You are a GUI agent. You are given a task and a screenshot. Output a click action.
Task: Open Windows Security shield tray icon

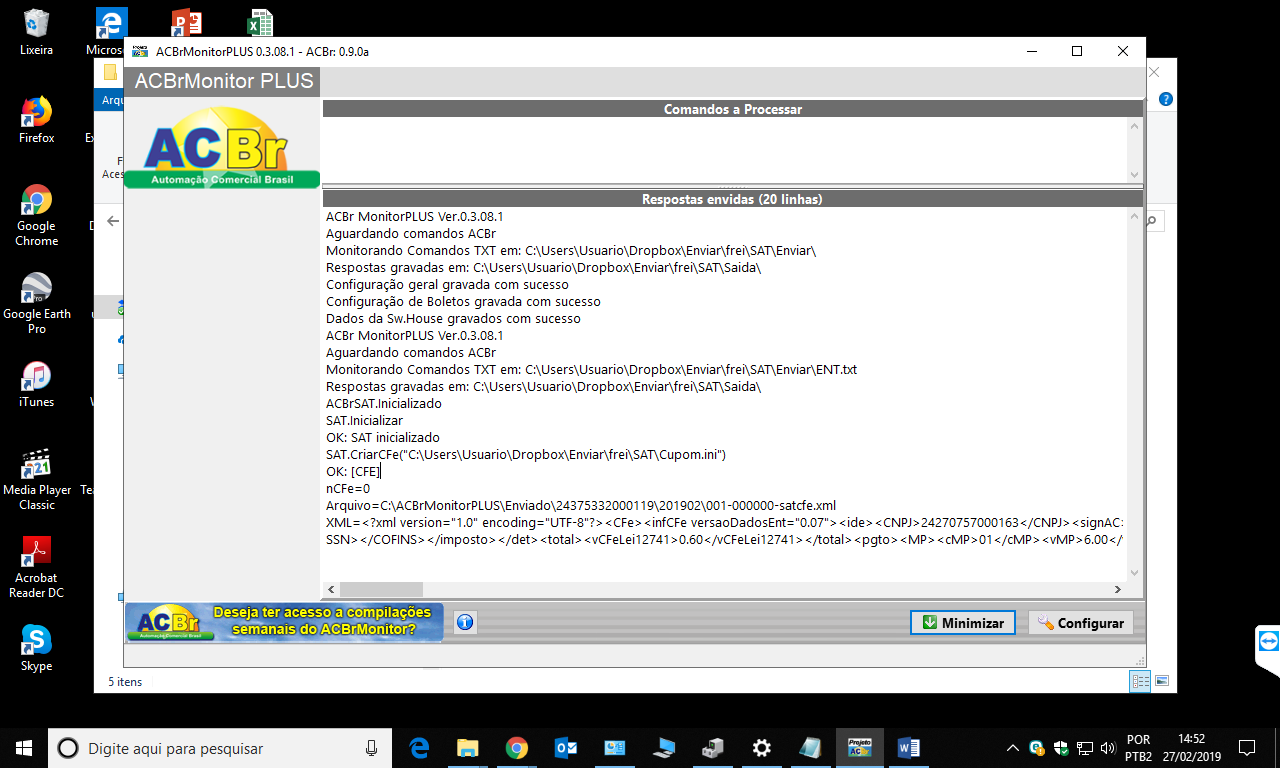pos(1060,748)
